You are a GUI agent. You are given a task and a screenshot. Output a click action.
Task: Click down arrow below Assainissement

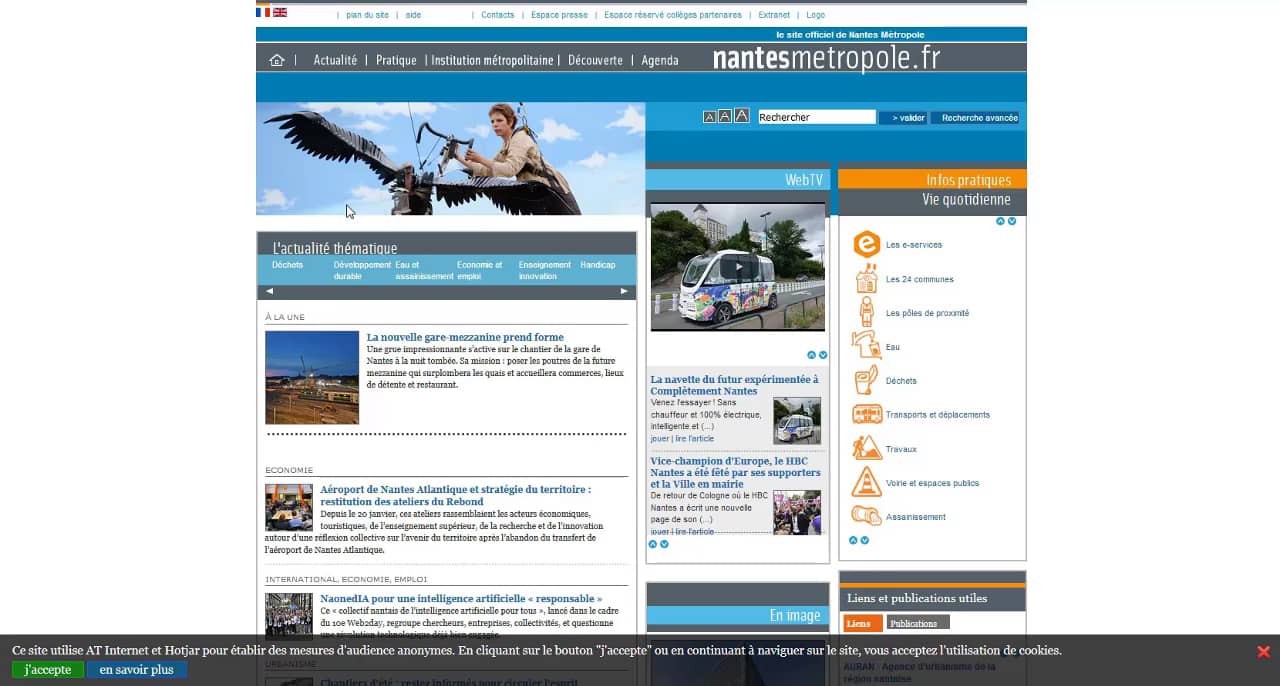coord(865,540)
